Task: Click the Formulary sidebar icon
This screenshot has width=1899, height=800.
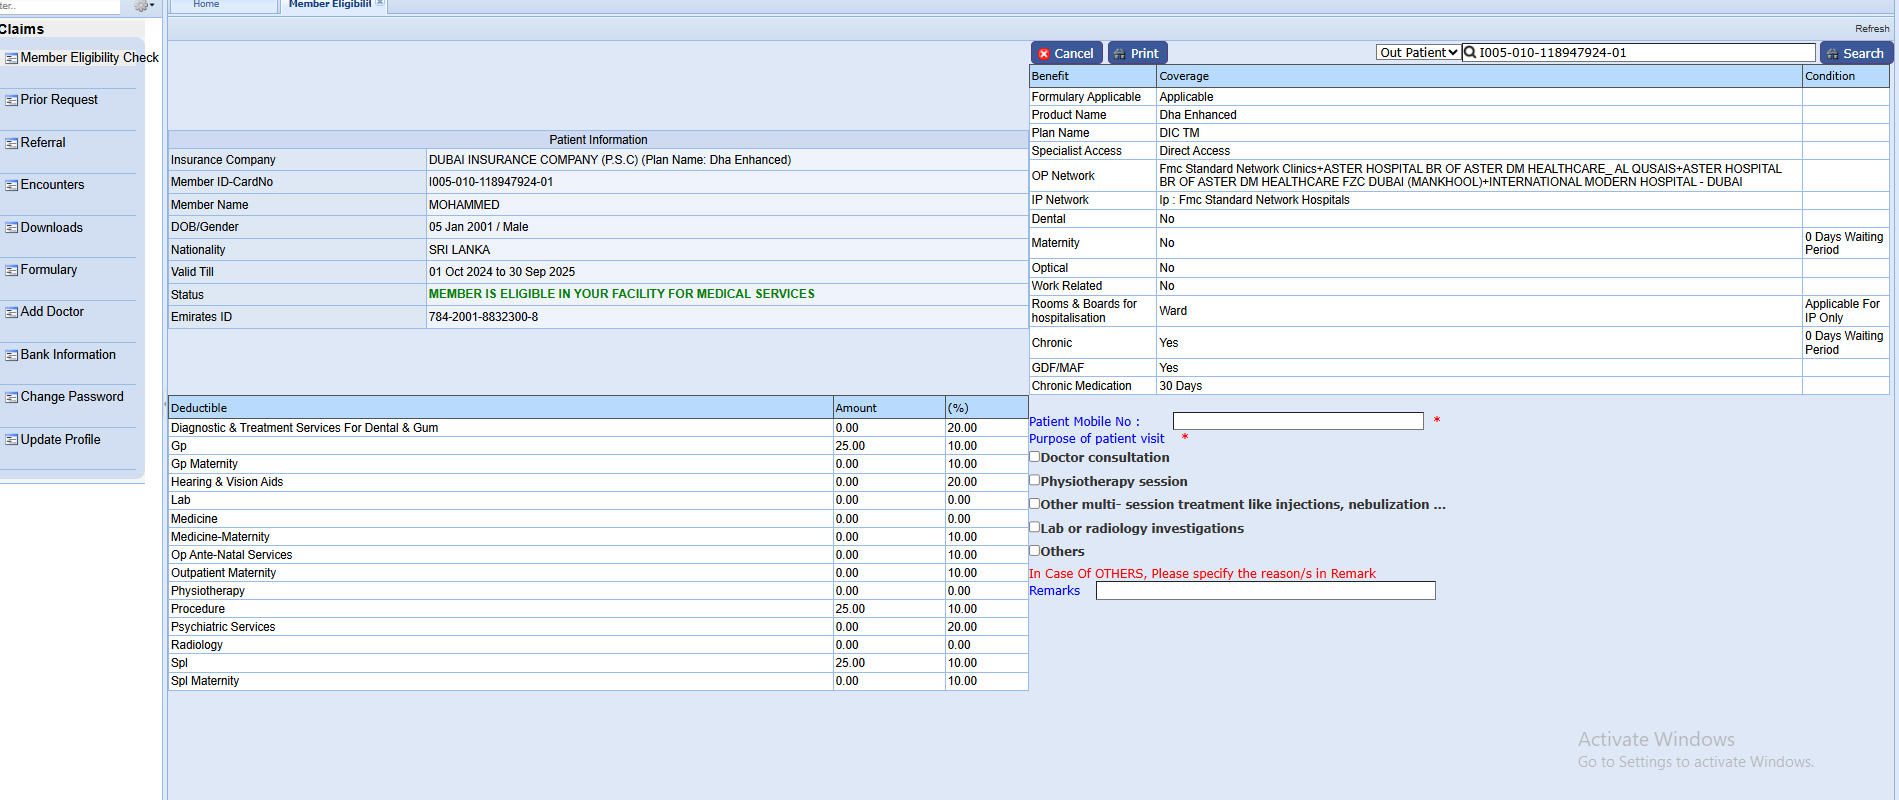Action: tap(11, 271)
